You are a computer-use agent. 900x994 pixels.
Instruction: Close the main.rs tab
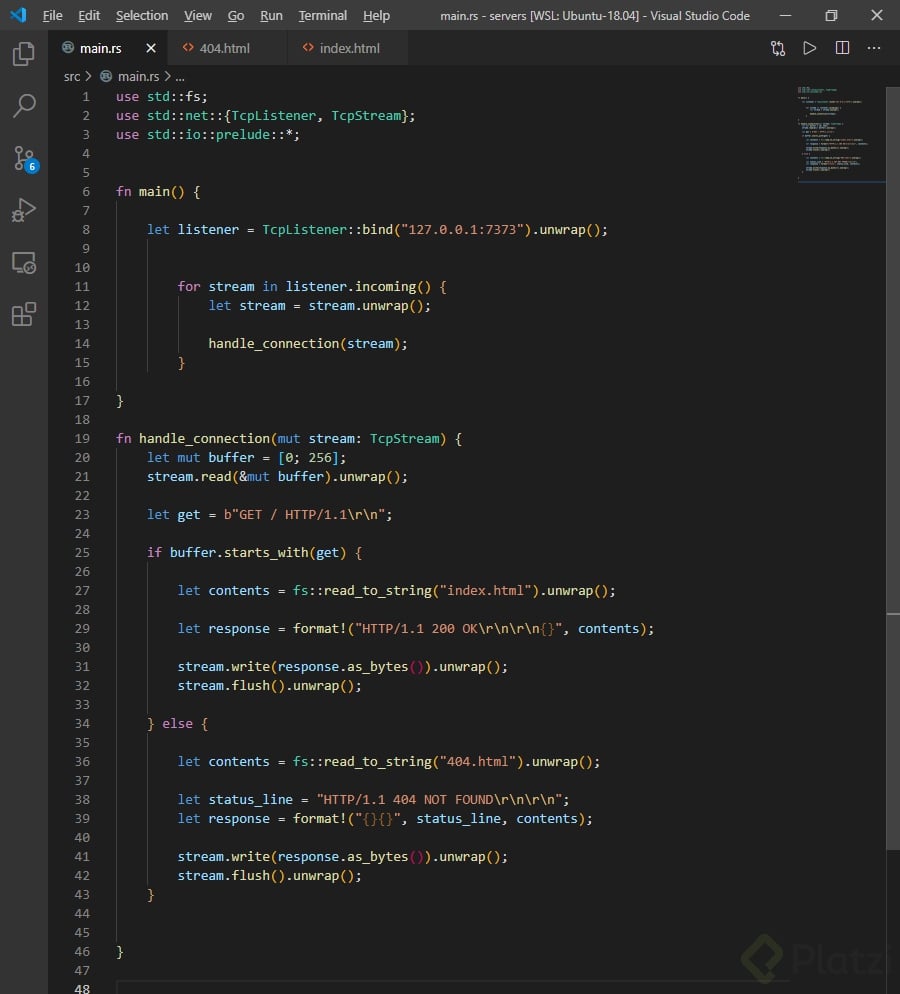pos(151,48)
